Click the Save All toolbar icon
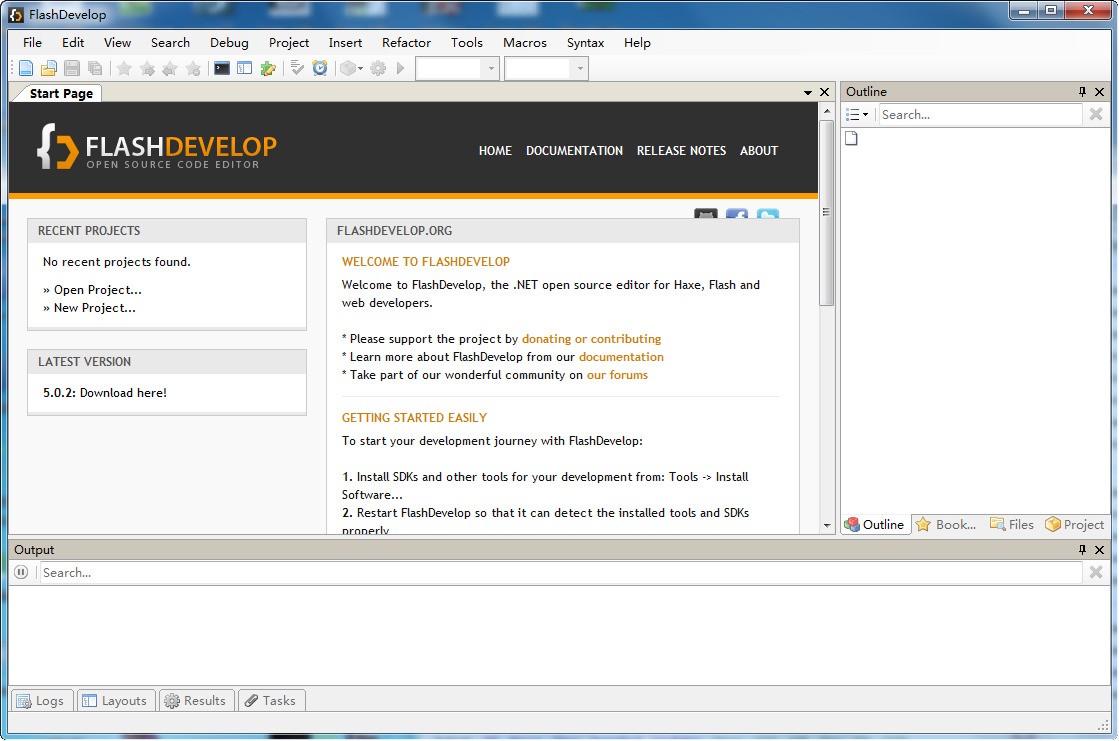The height and width of the screenshot is (741, 1119). (94, 68)
